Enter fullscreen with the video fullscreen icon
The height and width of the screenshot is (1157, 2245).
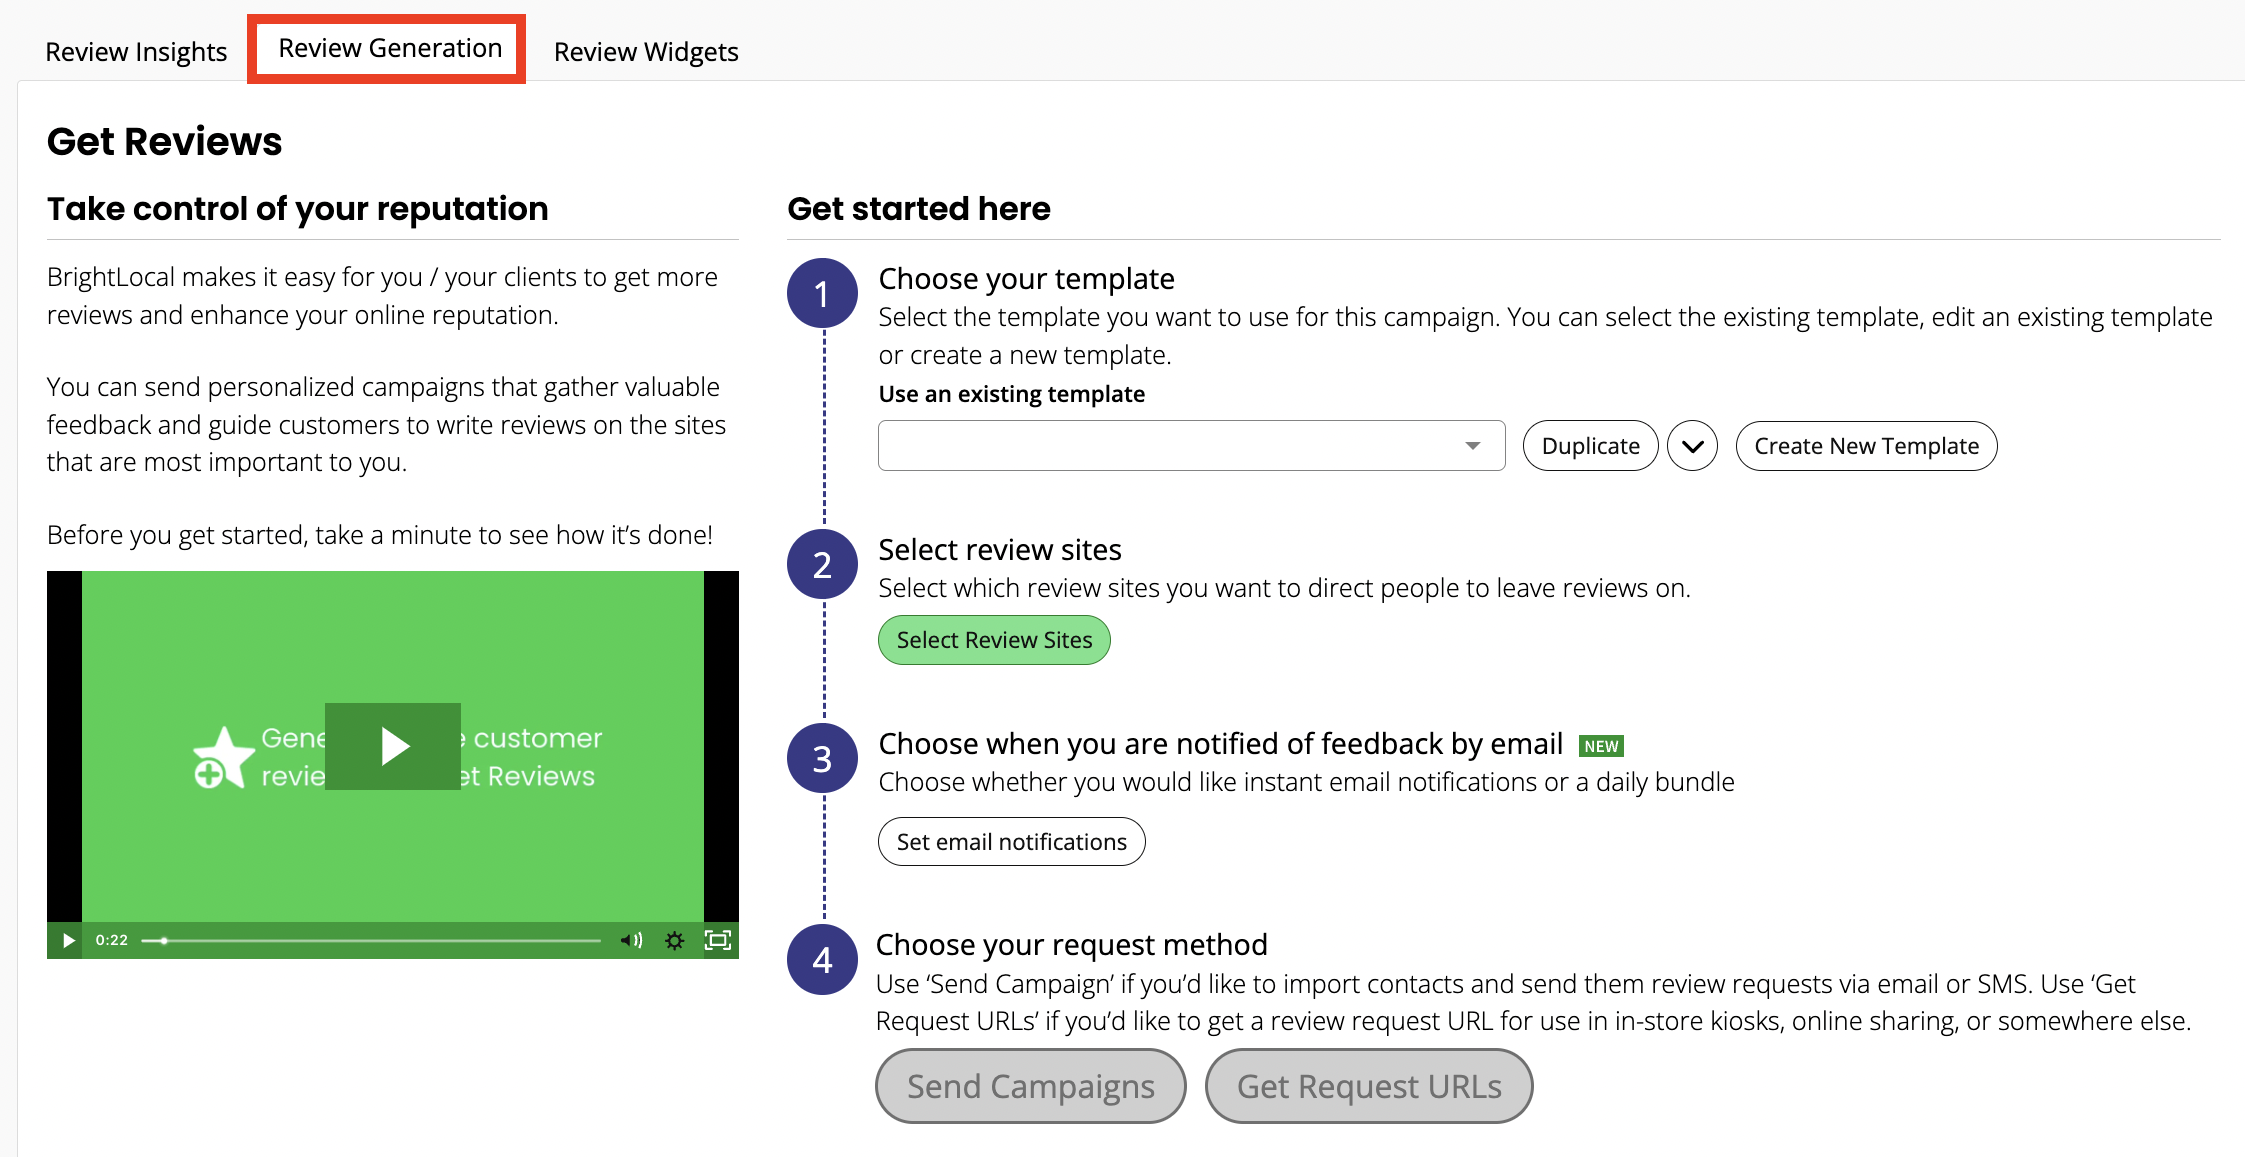pyautogui.click(x=718, y=940)
